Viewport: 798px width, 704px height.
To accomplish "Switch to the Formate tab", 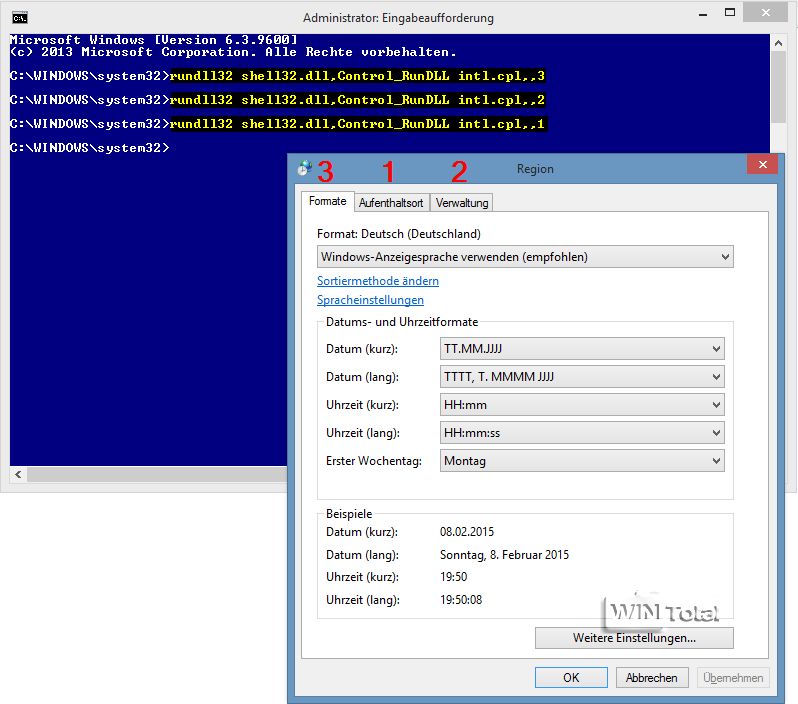I will (327, 202).
